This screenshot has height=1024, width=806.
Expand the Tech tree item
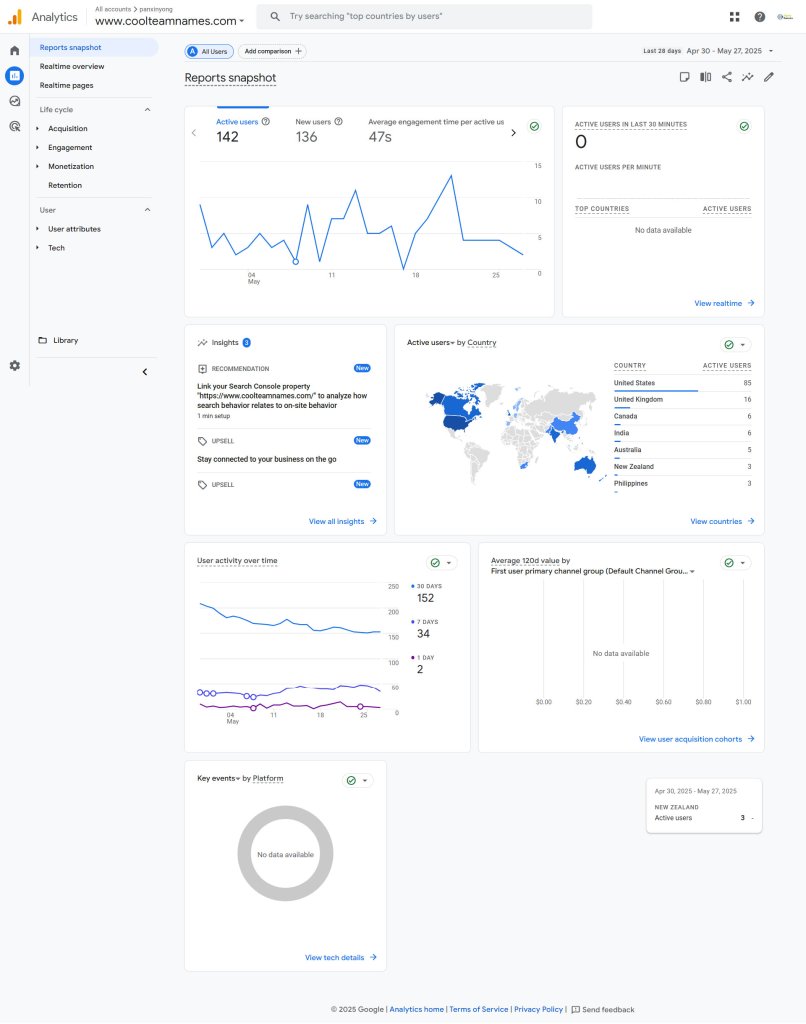point(37,248)
